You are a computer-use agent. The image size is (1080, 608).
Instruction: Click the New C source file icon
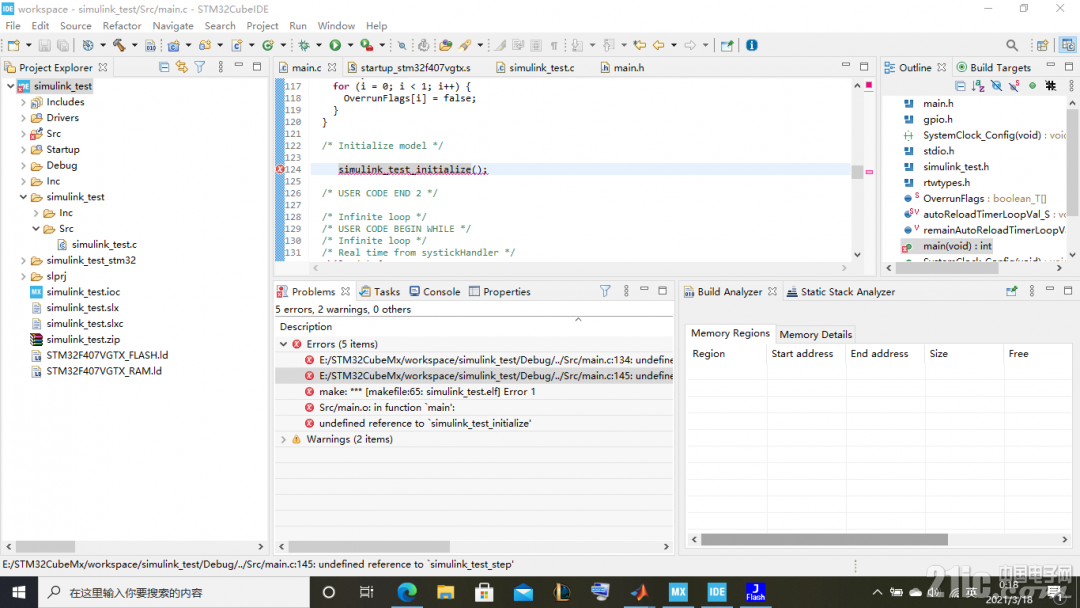[x=237, y=45]
